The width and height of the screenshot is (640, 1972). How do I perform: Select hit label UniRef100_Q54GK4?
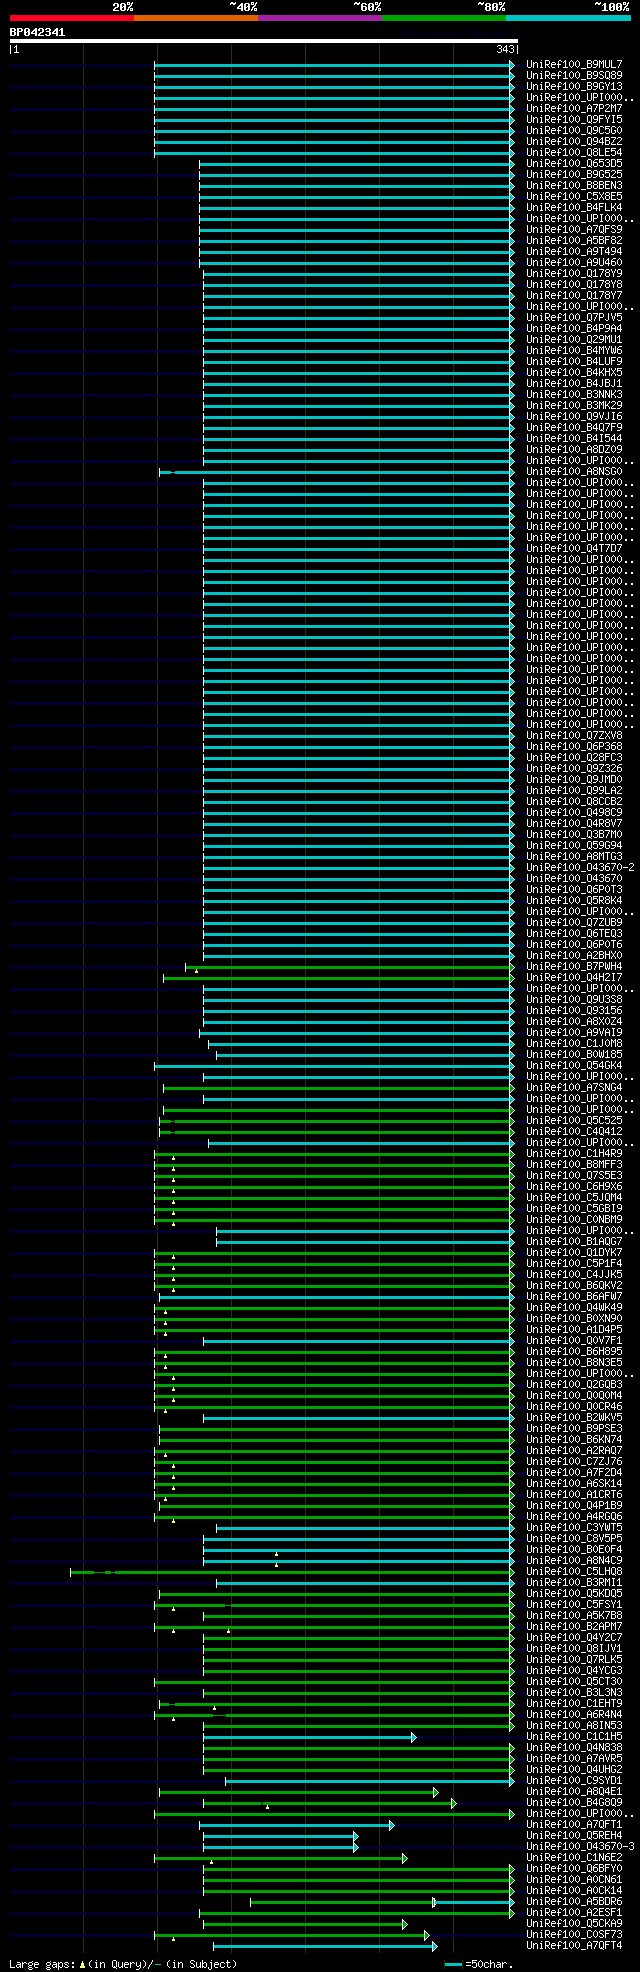tap(574, 1066)
